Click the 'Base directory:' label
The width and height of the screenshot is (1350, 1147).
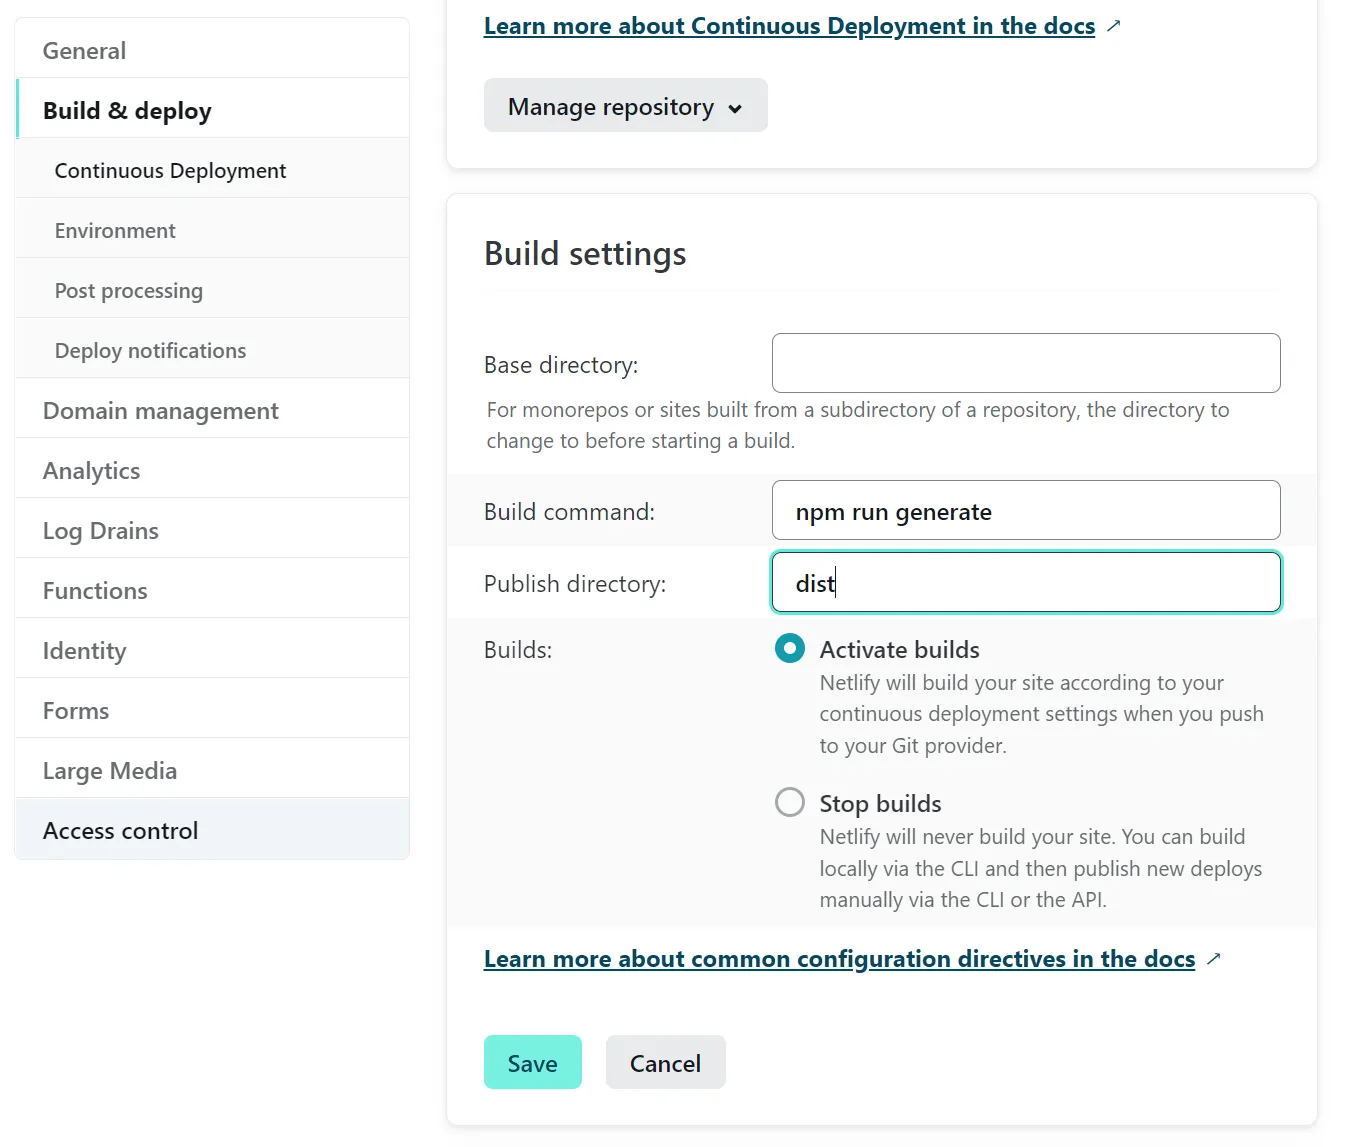[x=561, y=365]
